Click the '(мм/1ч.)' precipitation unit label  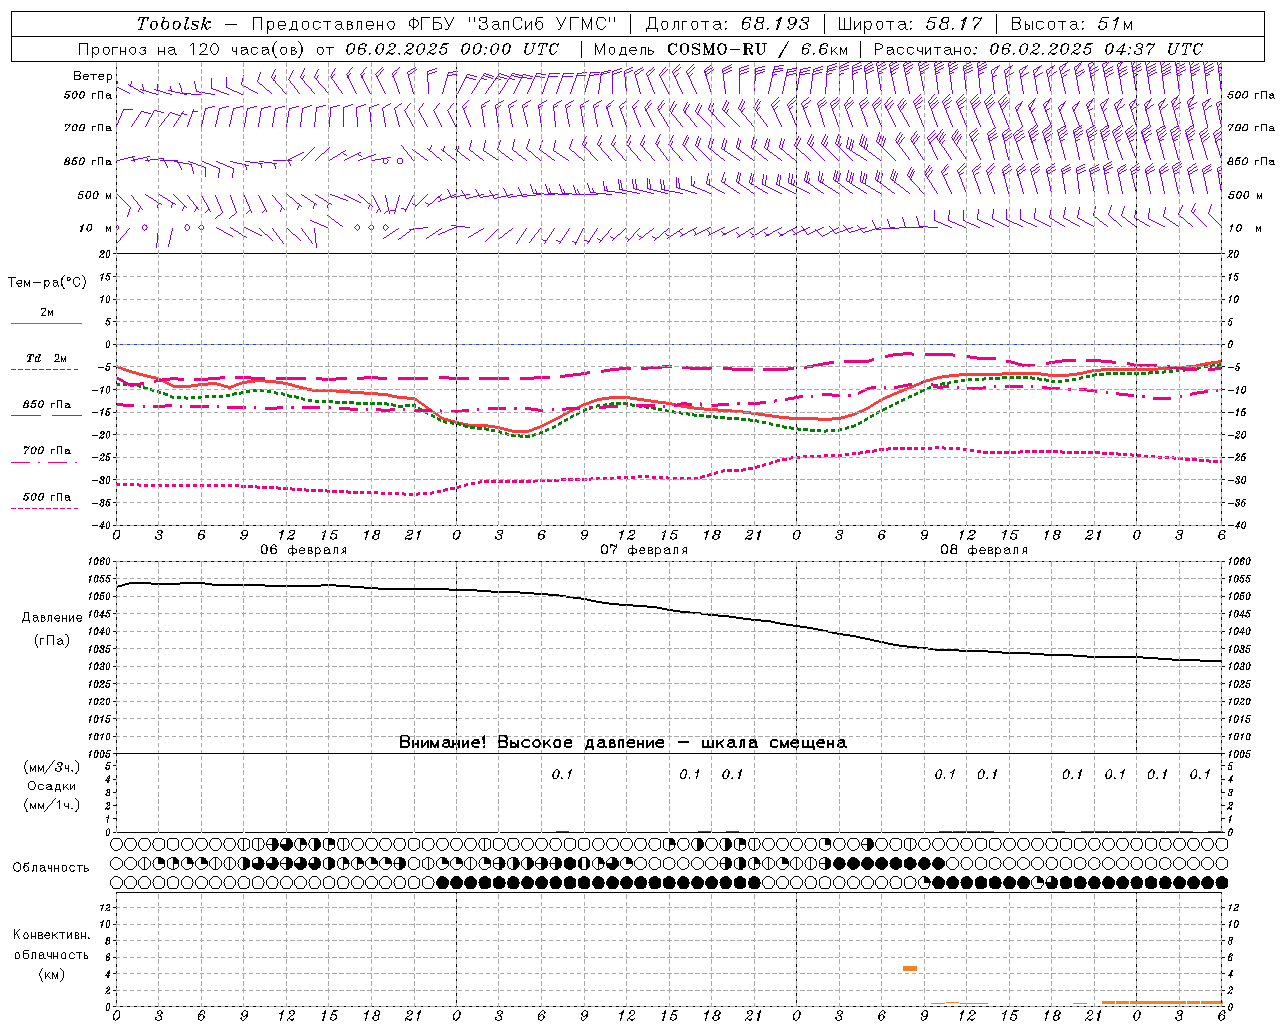point(52,805)
